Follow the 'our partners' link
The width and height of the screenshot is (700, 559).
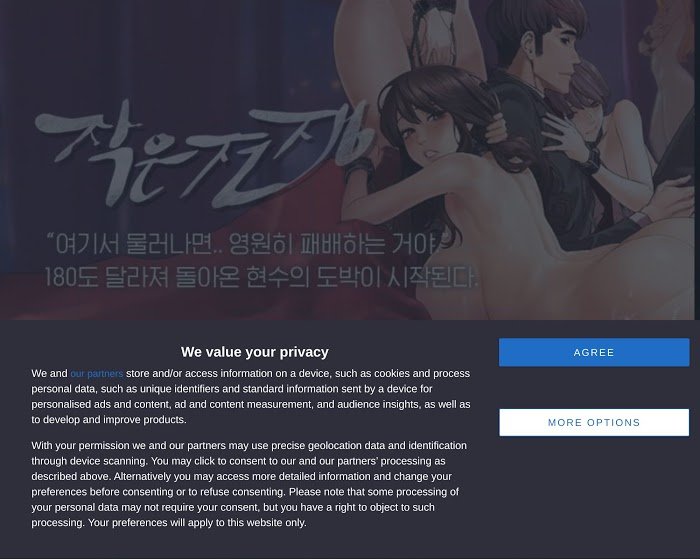(x=96, y=374)
